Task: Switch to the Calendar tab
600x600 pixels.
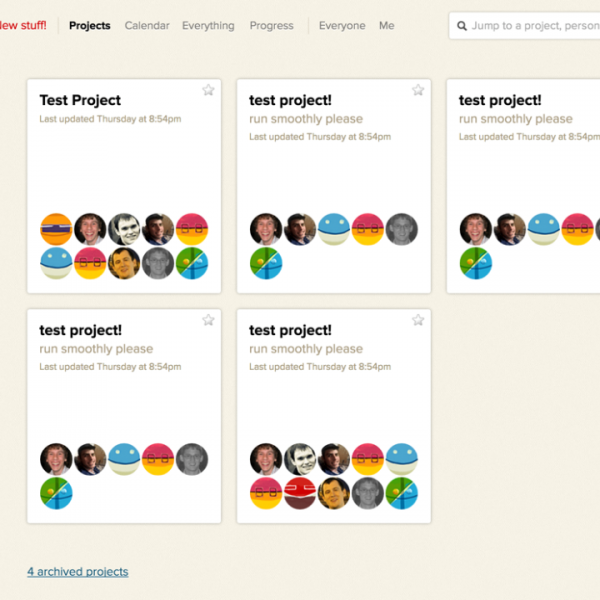Action: (x=147, y=26)
